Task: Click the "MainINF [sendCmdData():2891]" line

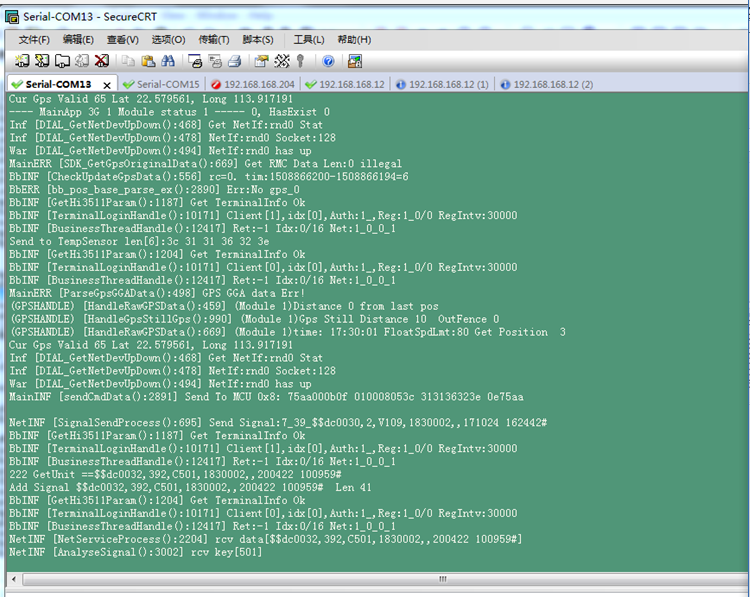Action: (266, 397)
